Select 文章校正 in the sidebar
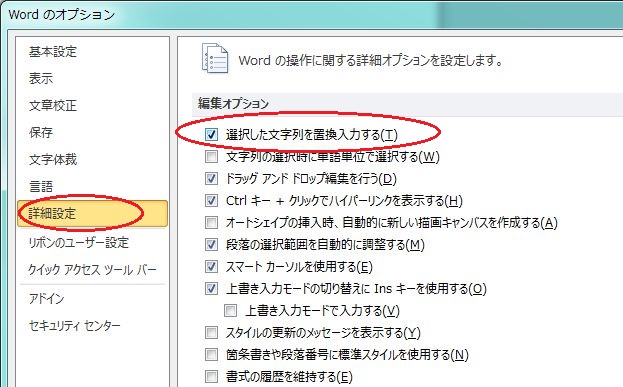This screenshot has width=623, height=387. [x=52, y=105]
